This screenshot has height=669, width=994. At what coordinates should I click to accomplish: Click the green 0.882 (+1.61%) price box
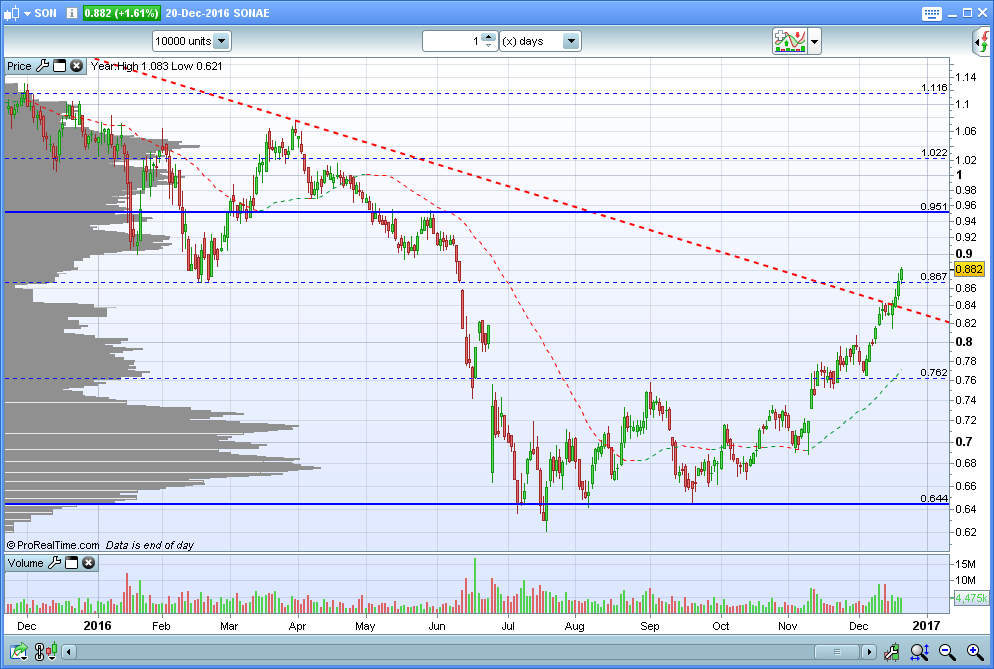122,13
